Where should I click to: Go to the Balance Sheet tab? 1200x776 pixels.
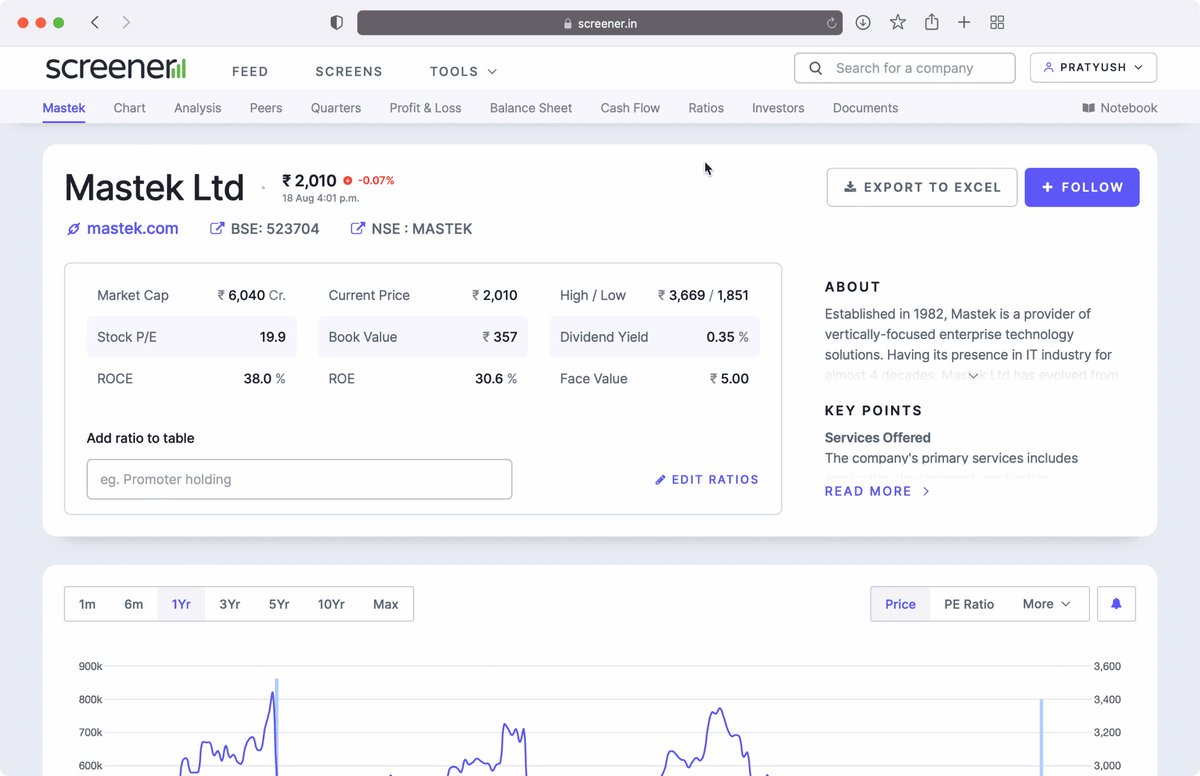tap(531, 108)
